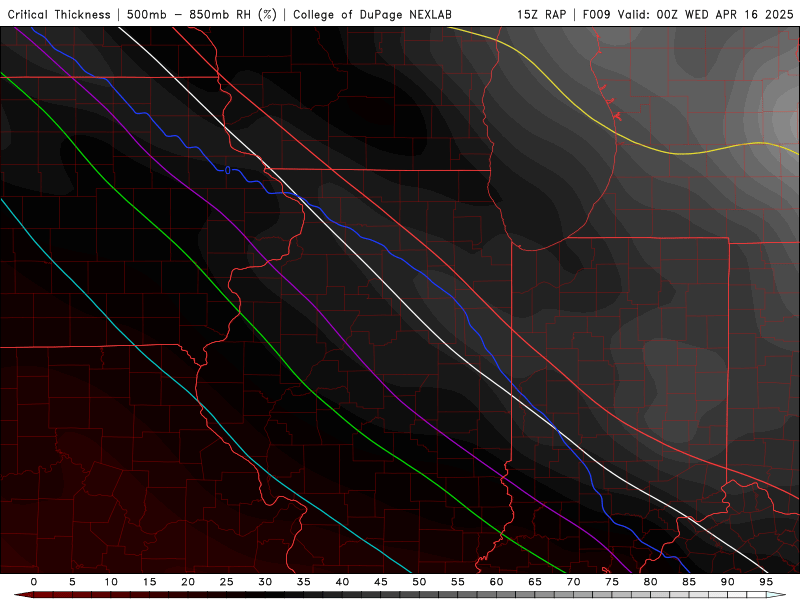The height and width of the screenshot is (600, 800).
Task: Click the white high-RH end of color bar
Action: (x=776, y=595)
